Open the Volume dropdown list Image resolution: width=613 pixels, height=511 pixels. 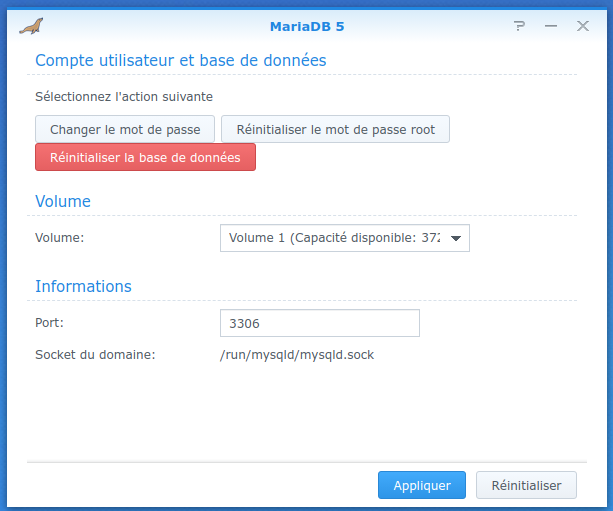344,238
